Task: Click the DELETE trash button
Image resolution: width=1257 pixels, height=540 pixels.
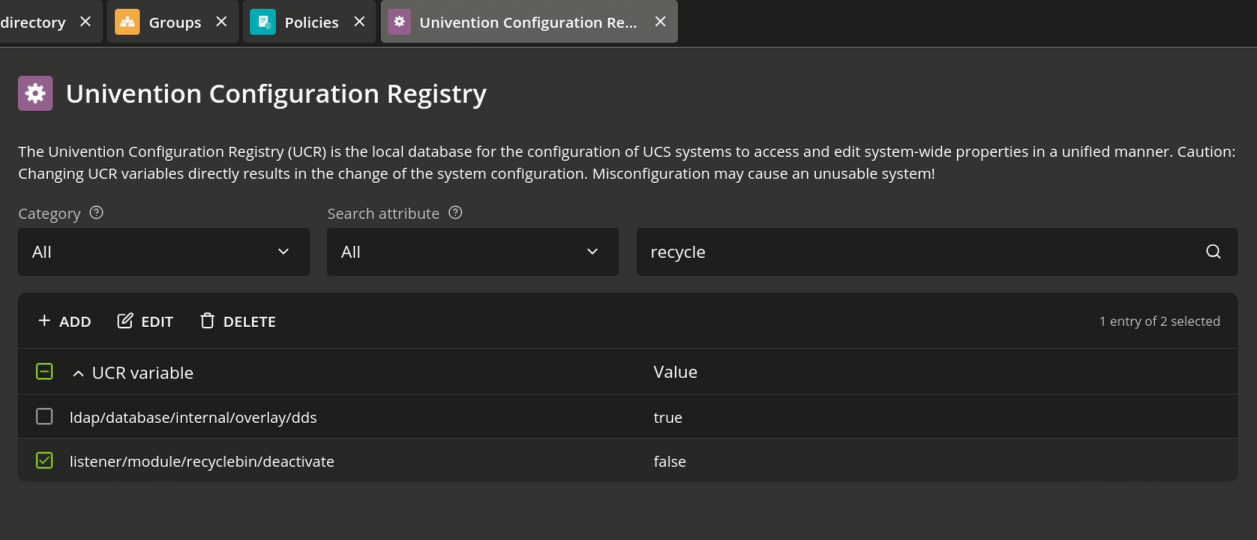Action: coord(237,321)
